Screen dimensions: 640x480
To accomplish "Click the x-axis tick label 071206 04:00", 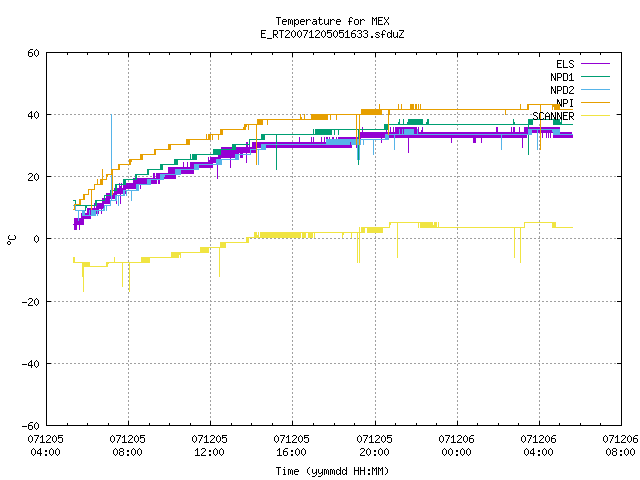I will (538, 446).
